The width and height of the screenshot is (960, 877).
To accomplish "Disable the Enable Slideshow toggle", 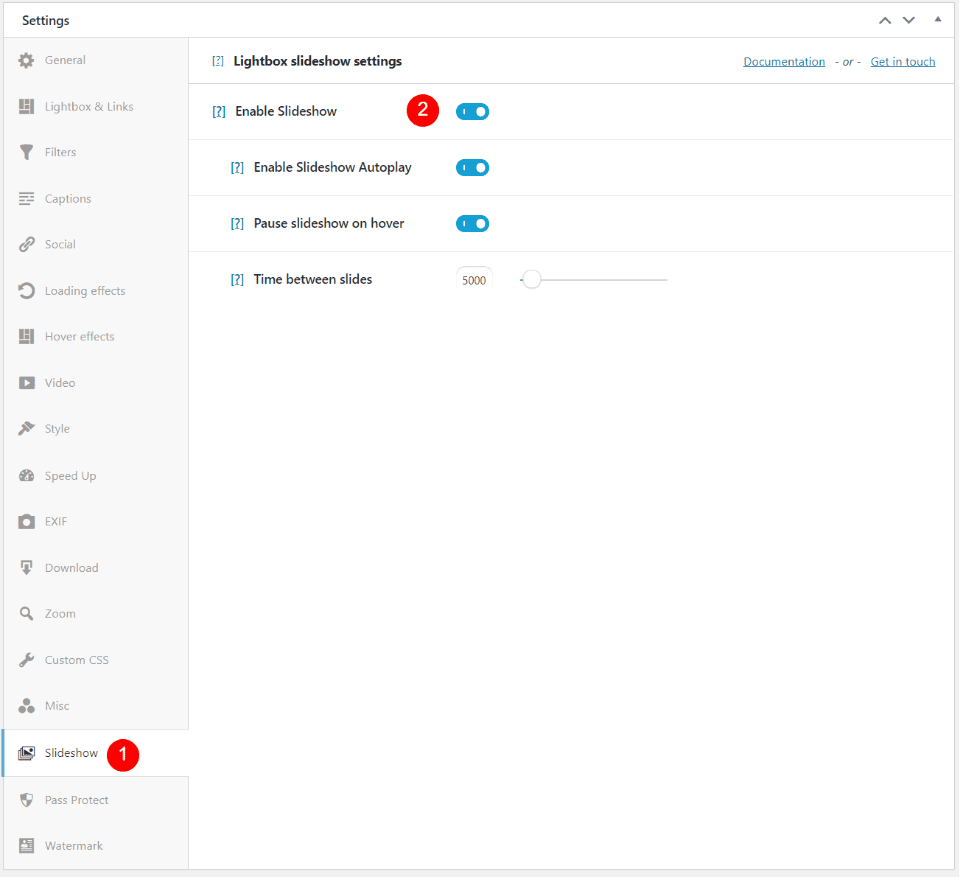I will point(472,112).
